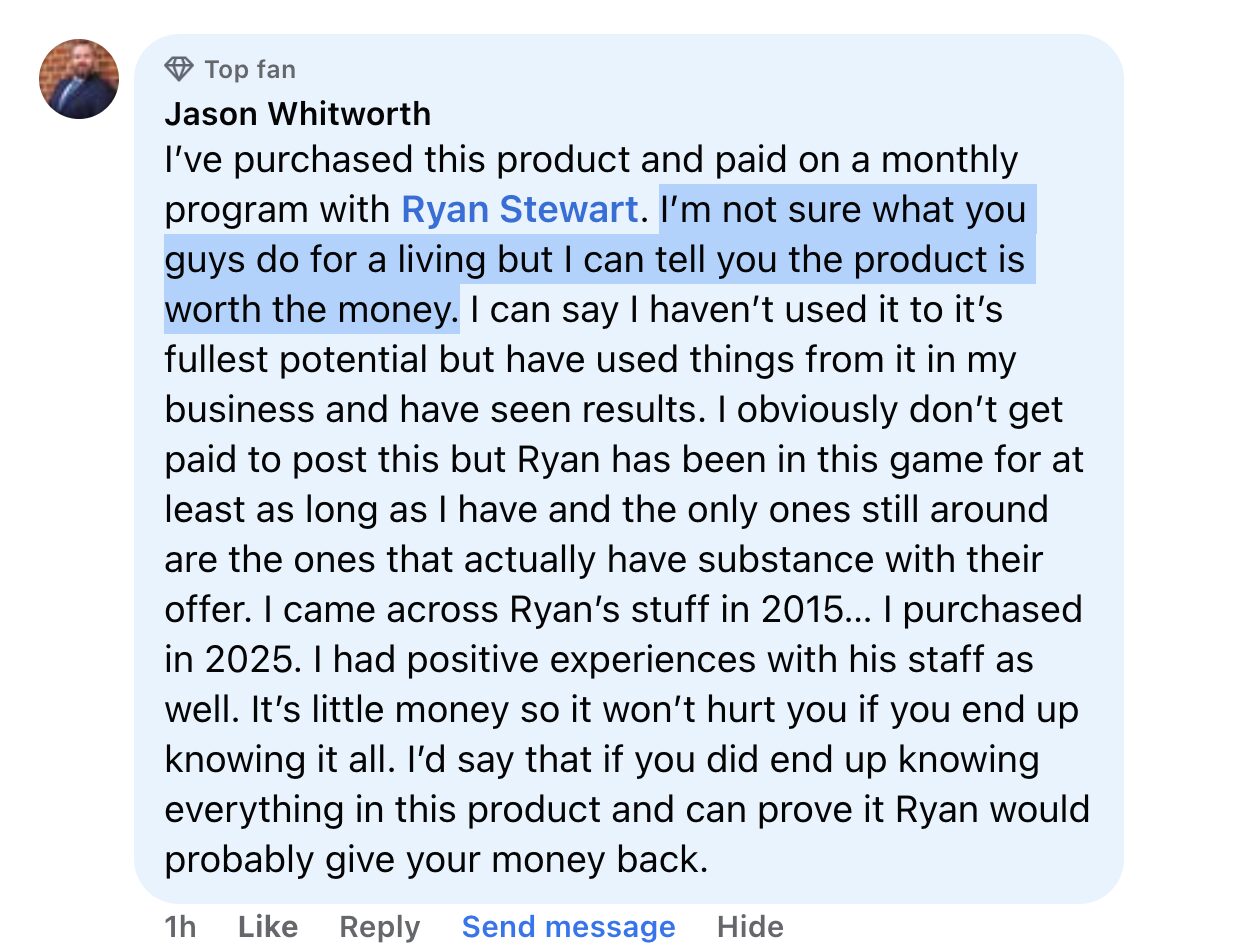
Task: Click Send message below the comment
Action: pyautogui.click(x=568, y=927)
